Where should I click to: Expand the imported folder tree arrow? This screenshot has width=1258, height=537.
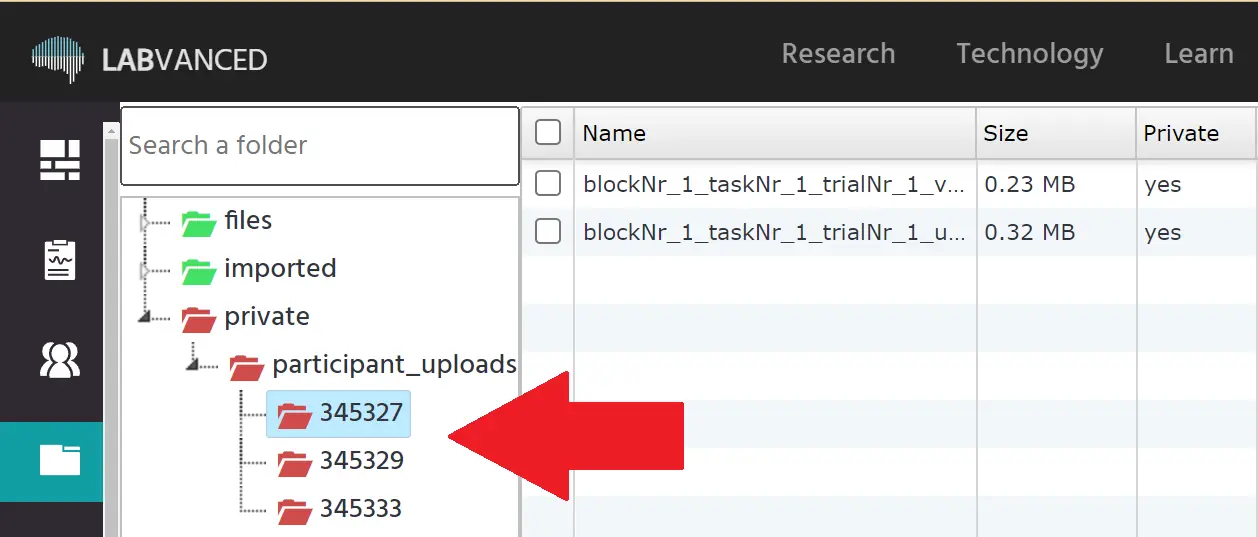point(145,270)
